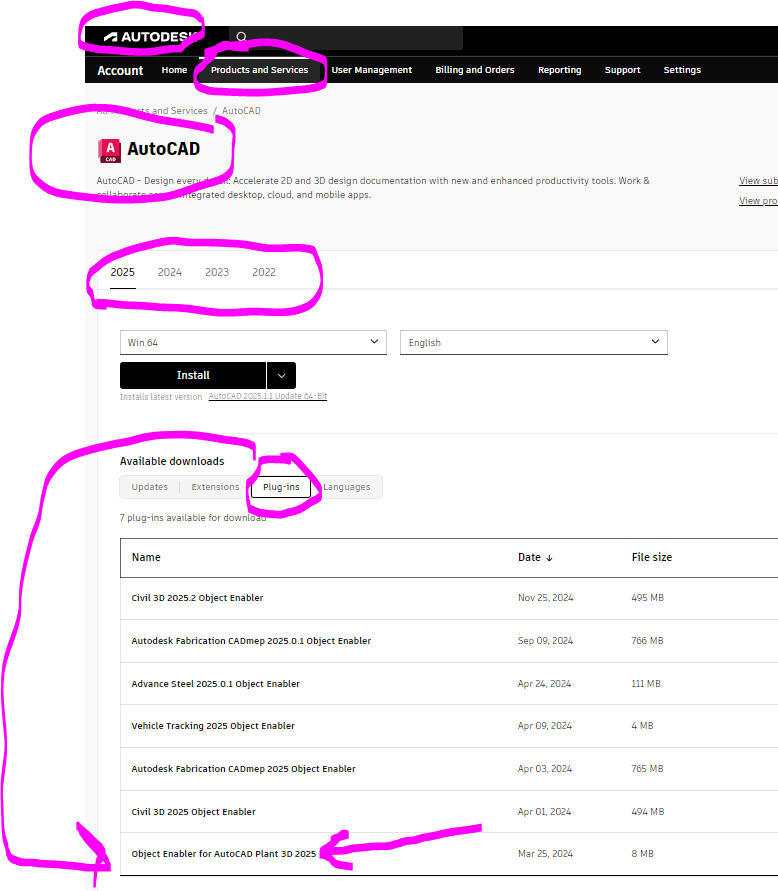Open the English language dropdown
This screenshot has width=778, height=891.
(x=534, y=342)
